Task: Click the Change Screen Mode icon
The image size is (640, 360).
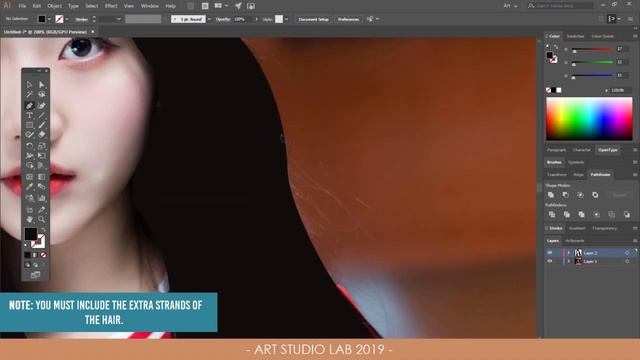Action: (x=36, y=275)
